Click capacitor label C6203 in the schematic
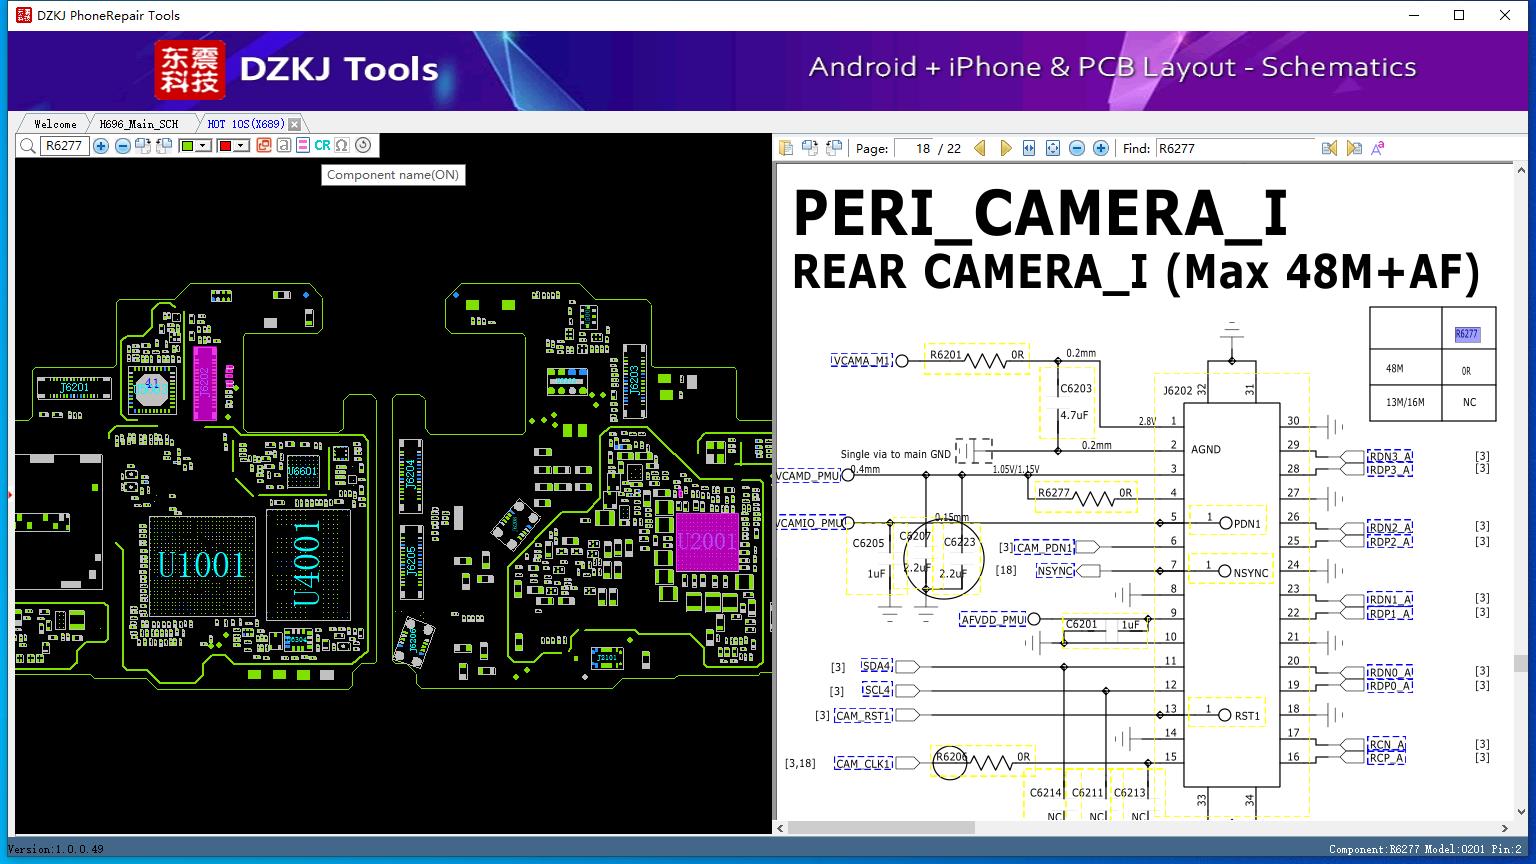The height and width of the screenshot is (864, 1536). click(x=1076, y=388)
